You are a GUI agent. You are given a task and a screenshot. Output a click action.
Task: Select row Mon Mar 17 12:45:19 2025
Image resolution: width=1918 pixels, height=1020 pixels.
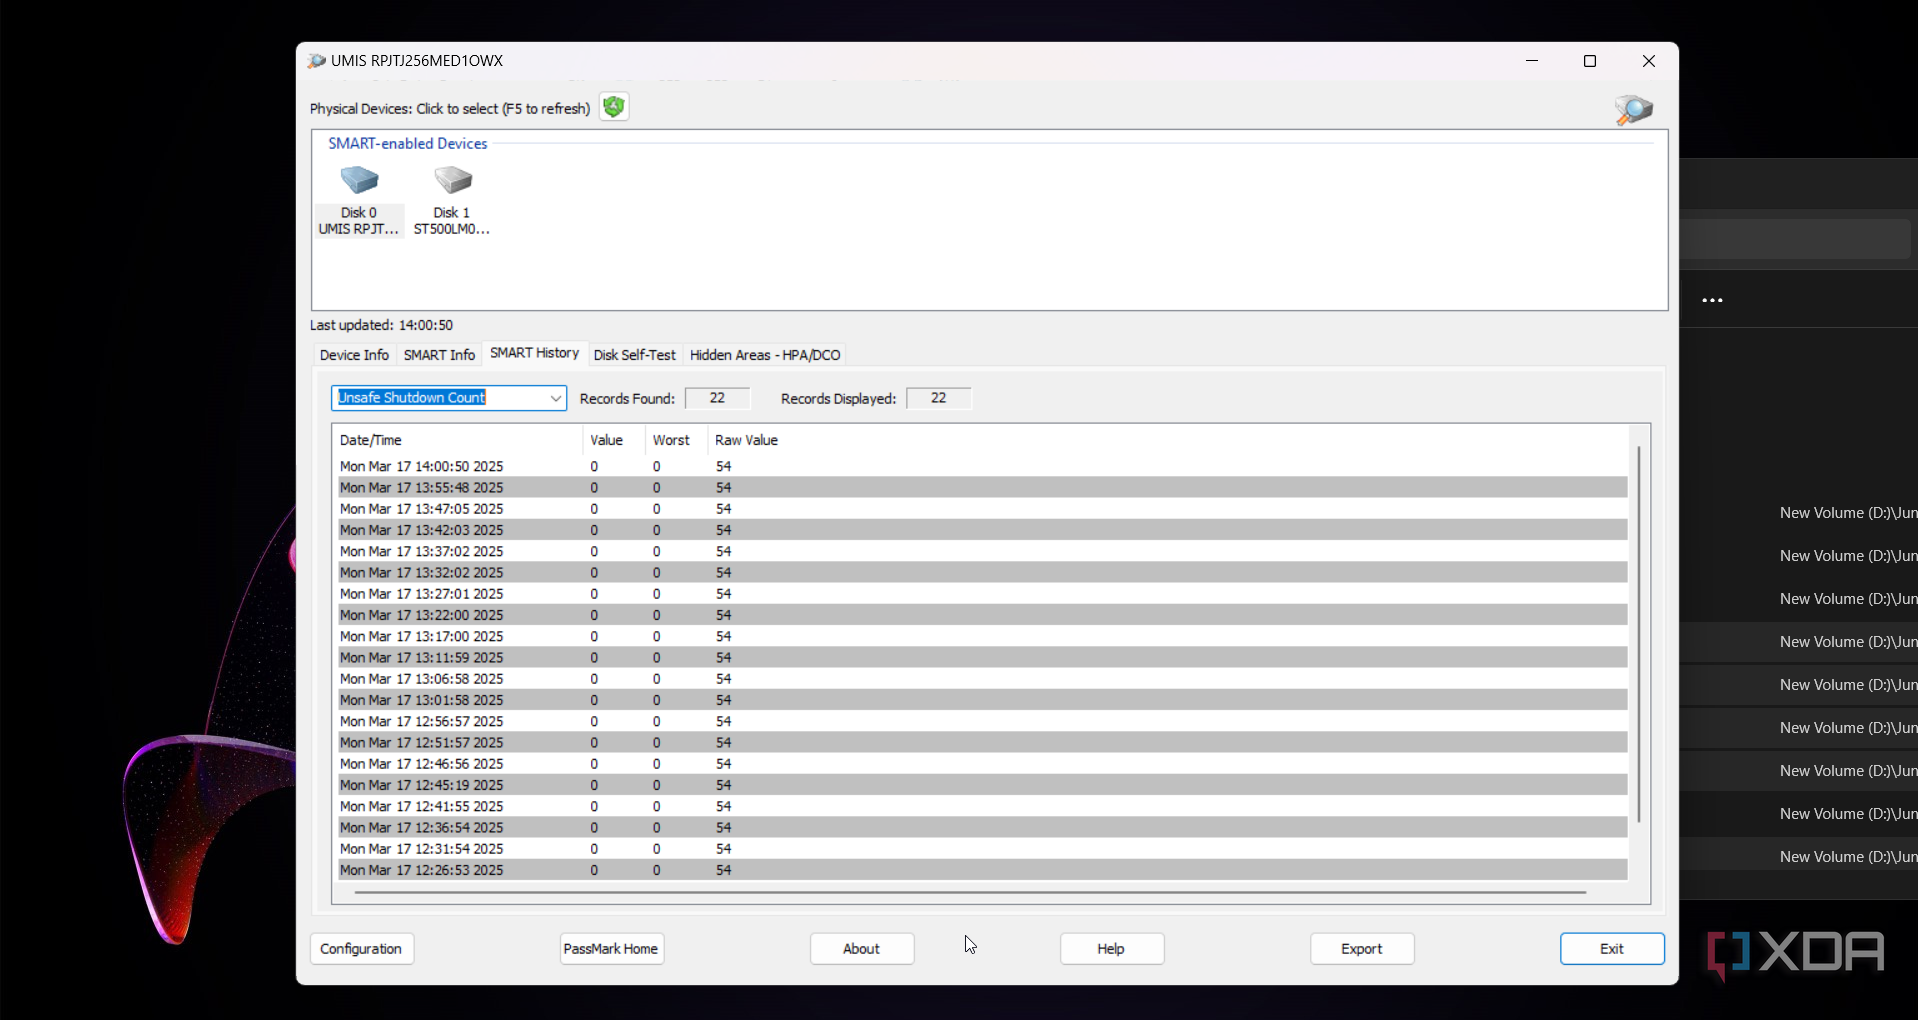(x=982, y=785)
